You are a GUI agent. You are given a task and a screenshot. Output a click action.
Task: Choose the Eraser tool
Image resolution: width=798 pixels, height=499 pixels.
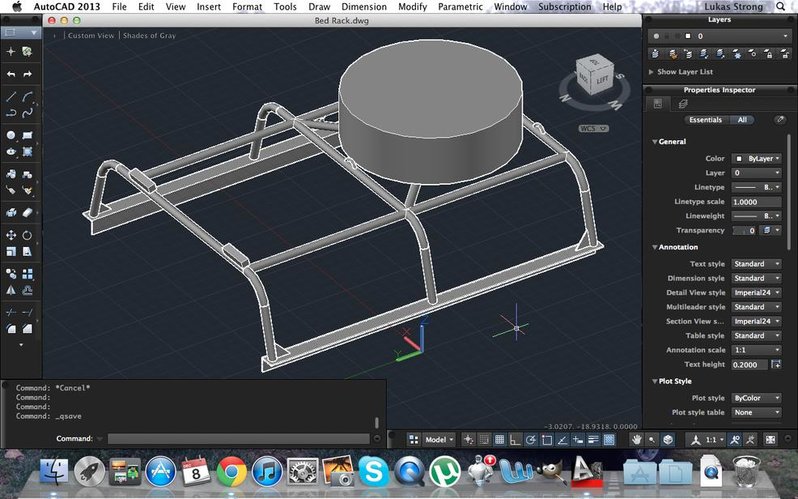coord(27,212)
